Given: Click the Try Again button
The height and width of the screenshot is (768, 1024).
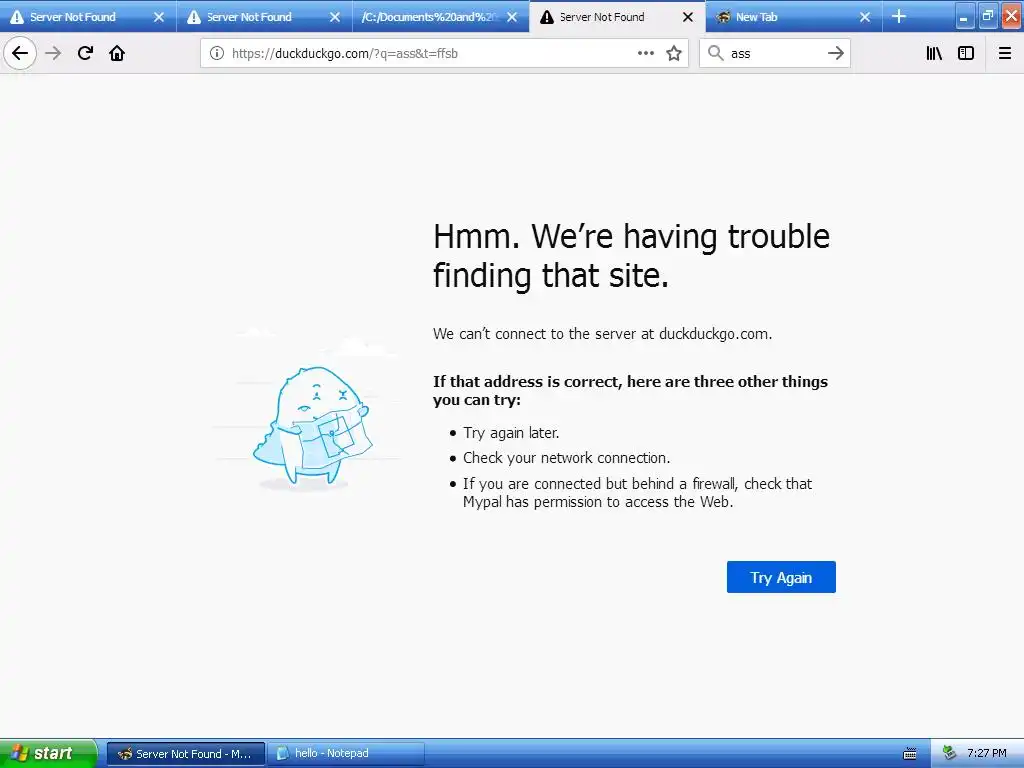Looking at the screenshot, I should coord(781,577).
